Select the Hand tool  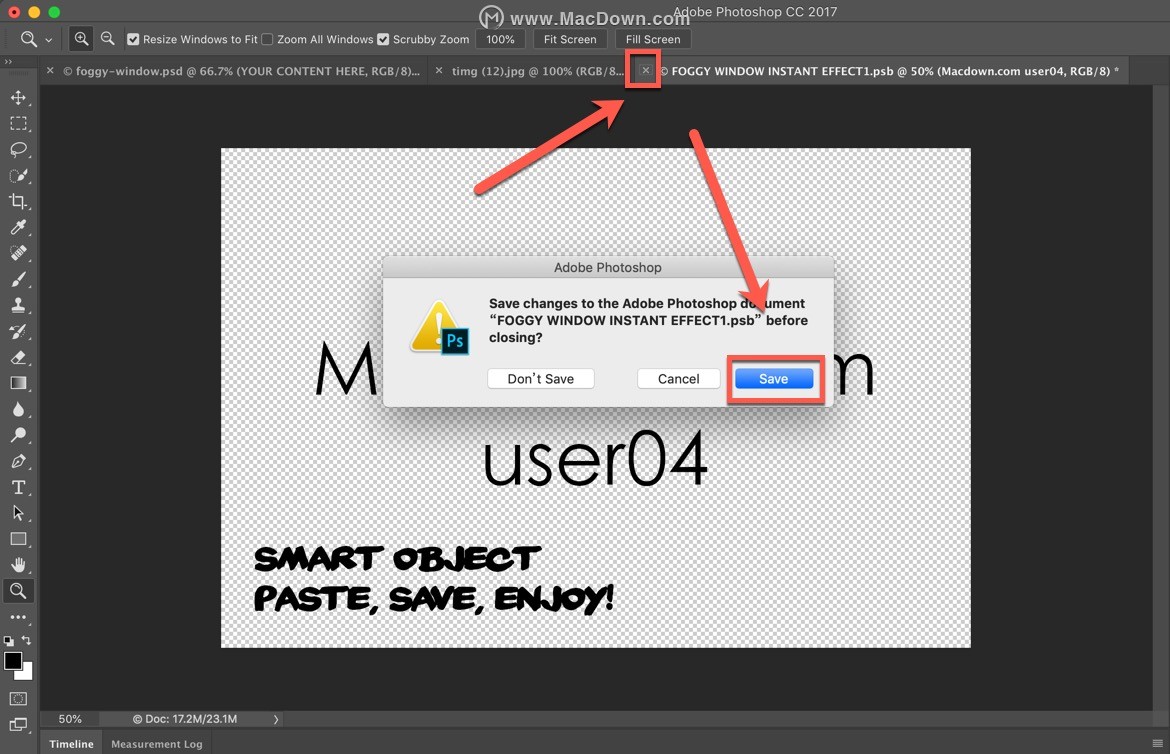[18, 565]
